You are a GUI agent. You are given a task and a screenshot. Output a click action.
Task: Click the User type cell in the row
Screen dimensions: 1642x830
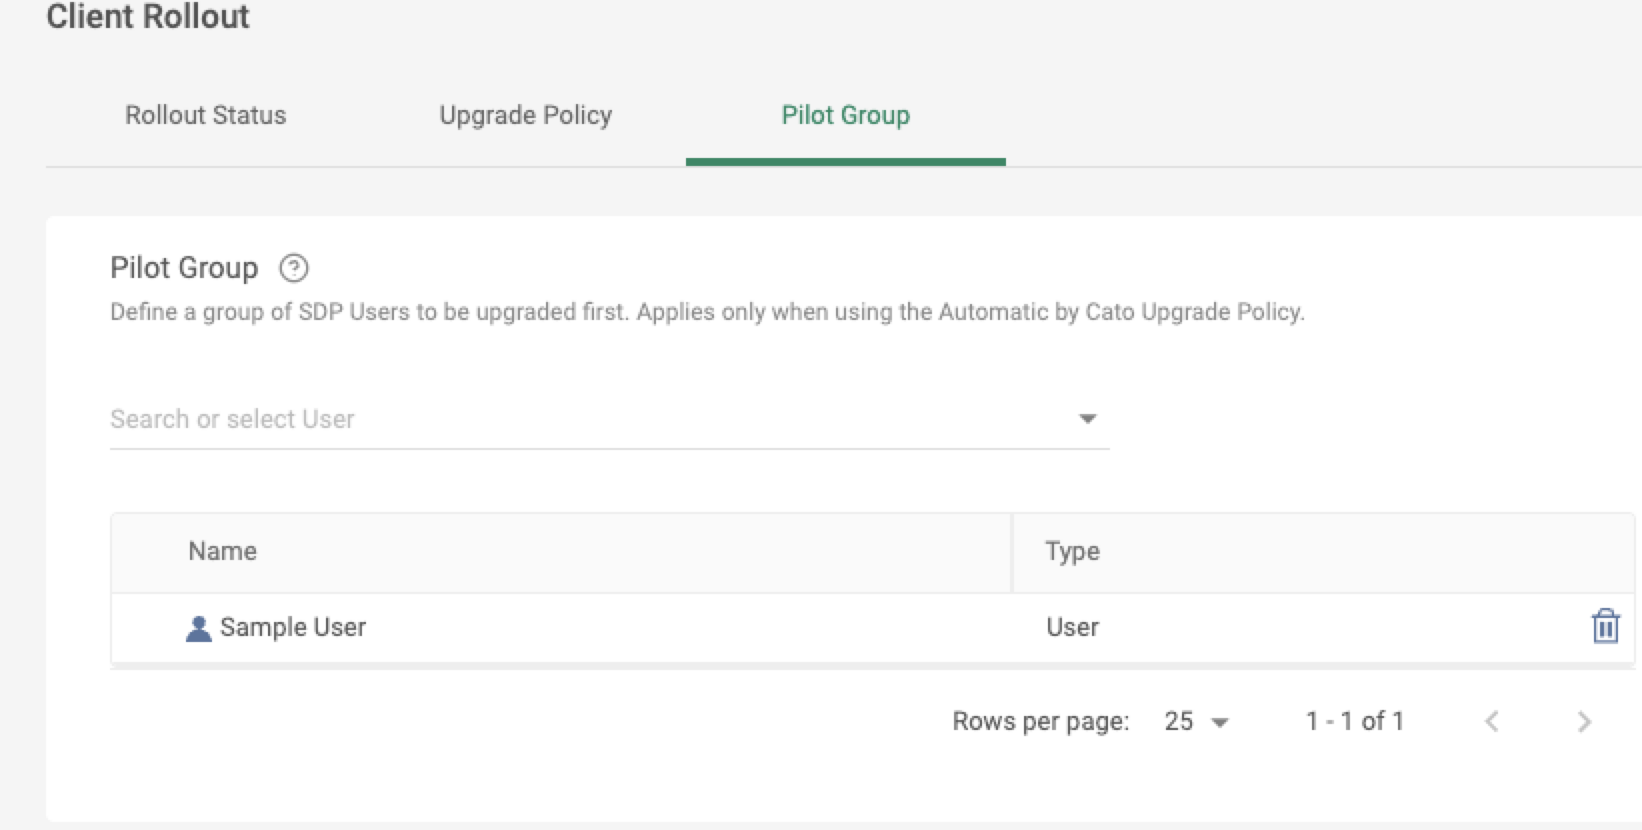point(1072,627)
